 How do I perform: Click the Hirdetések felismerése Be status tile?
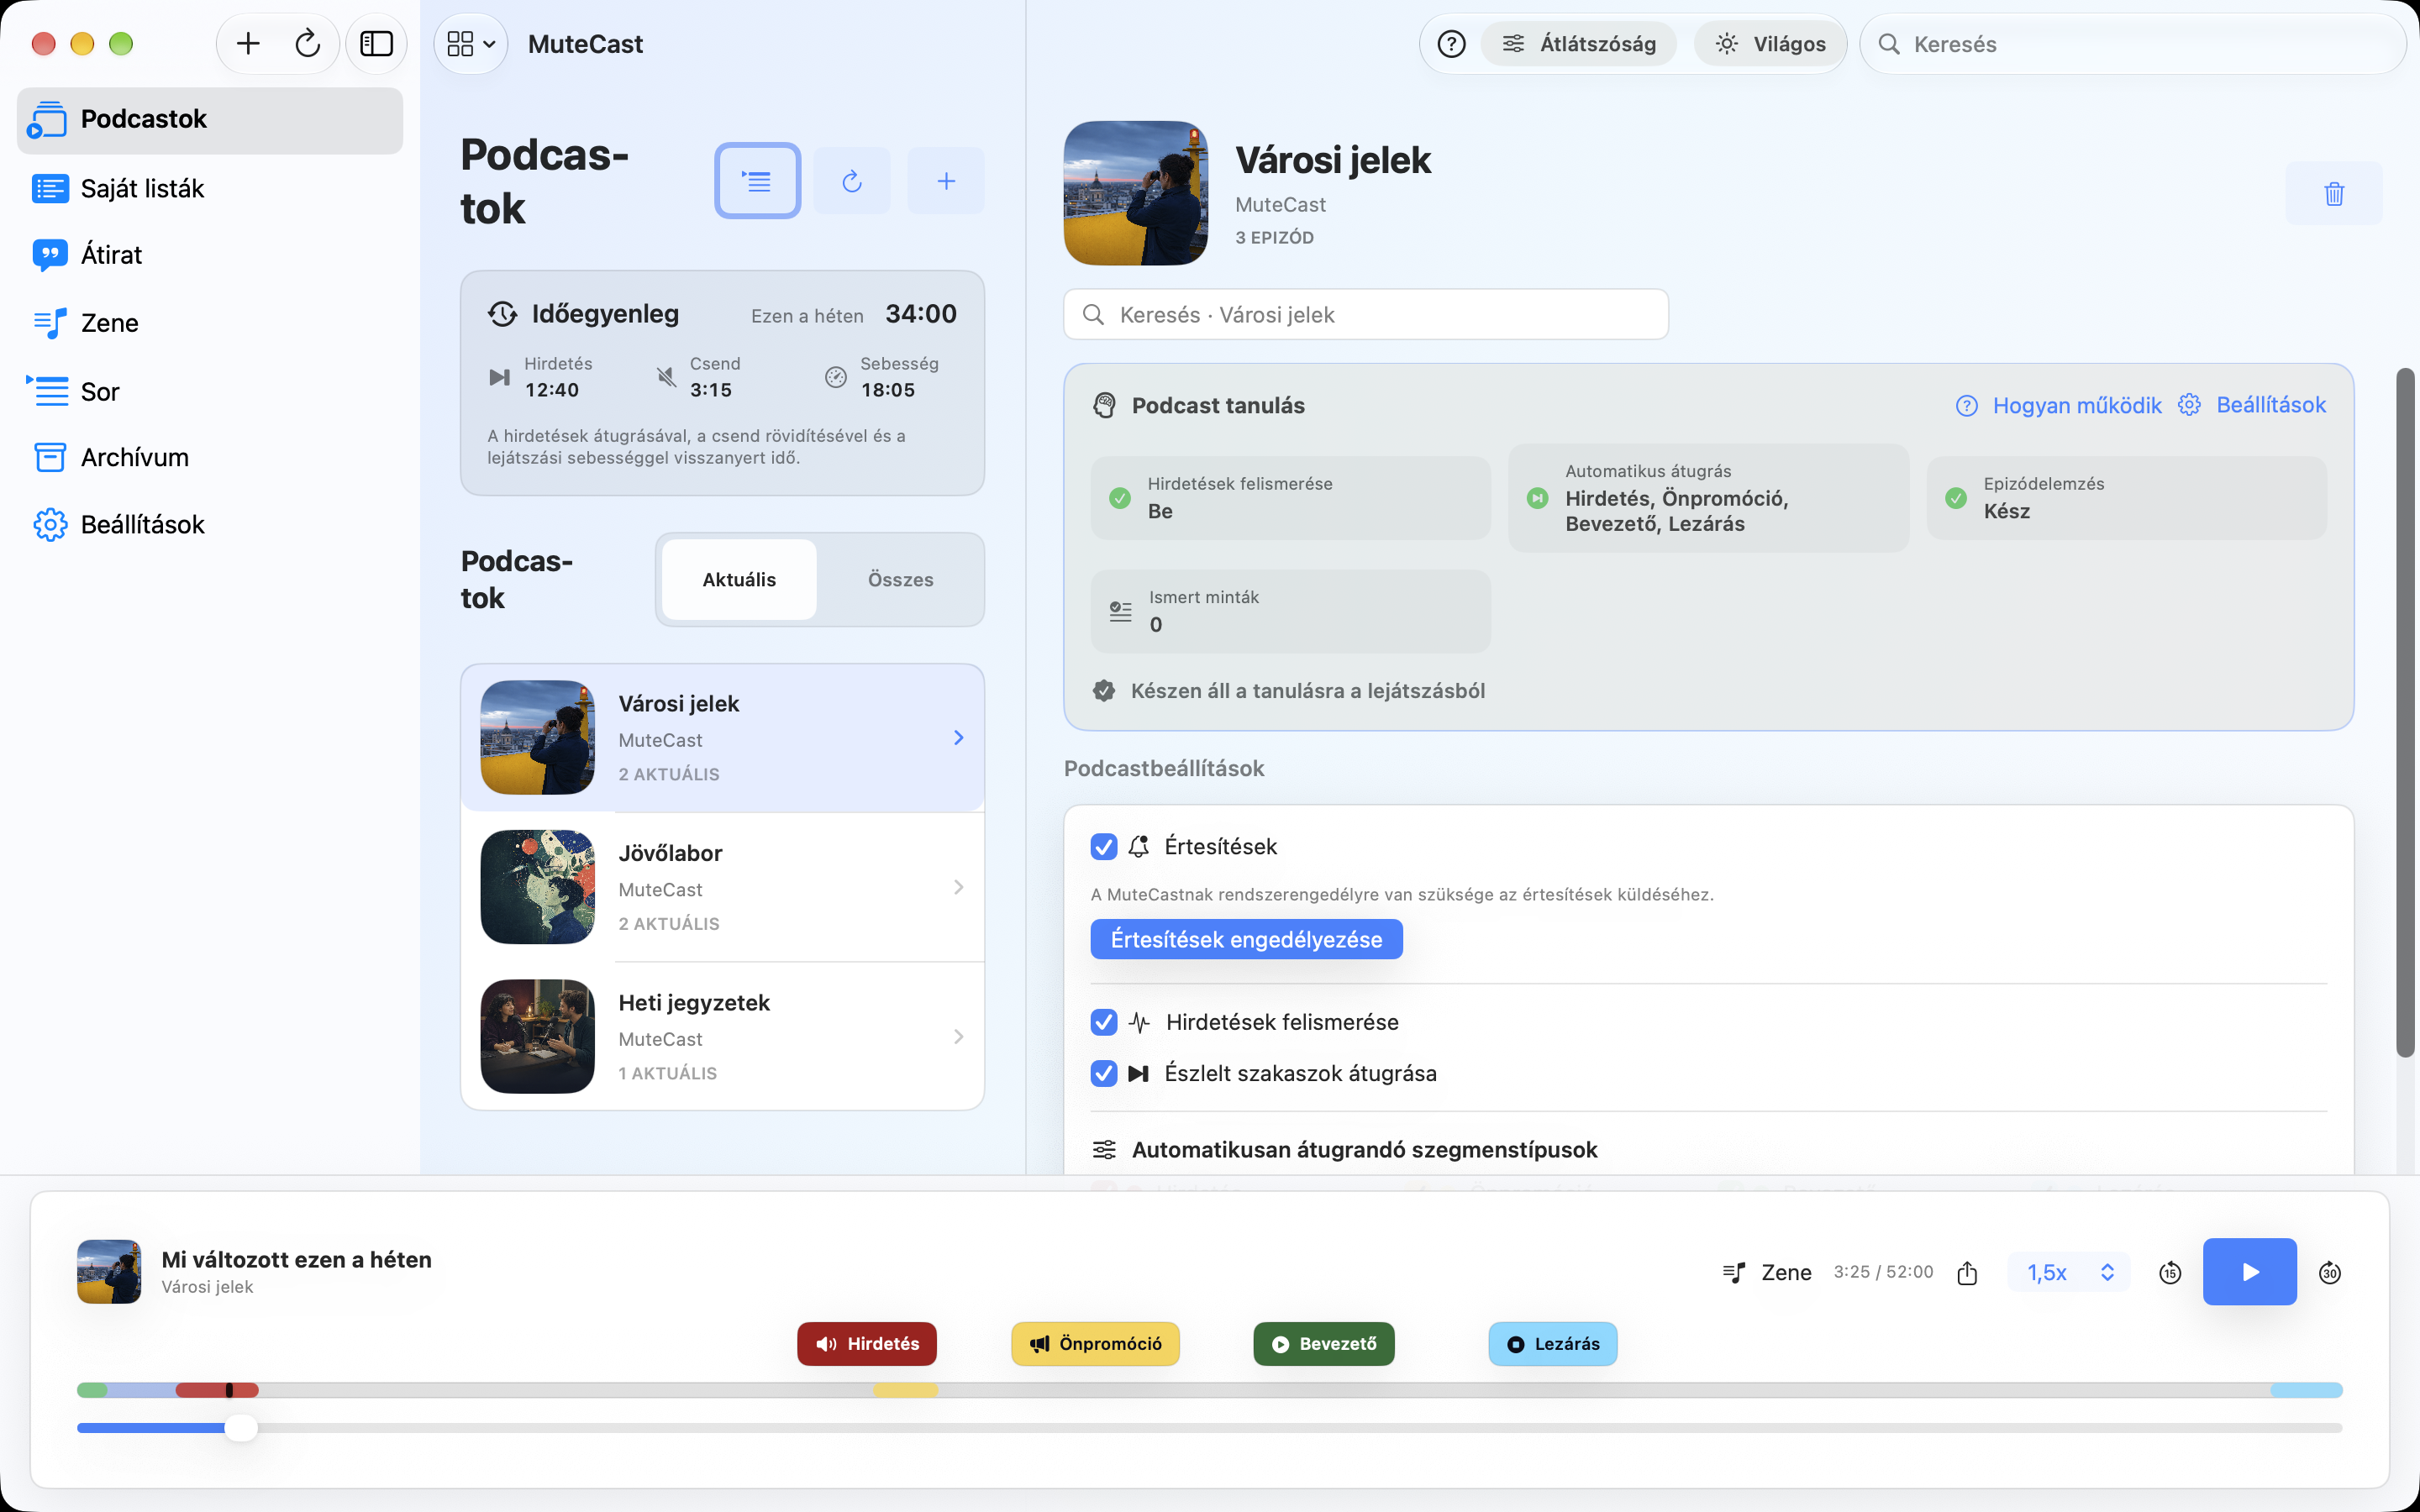(x=1290, y=498)
